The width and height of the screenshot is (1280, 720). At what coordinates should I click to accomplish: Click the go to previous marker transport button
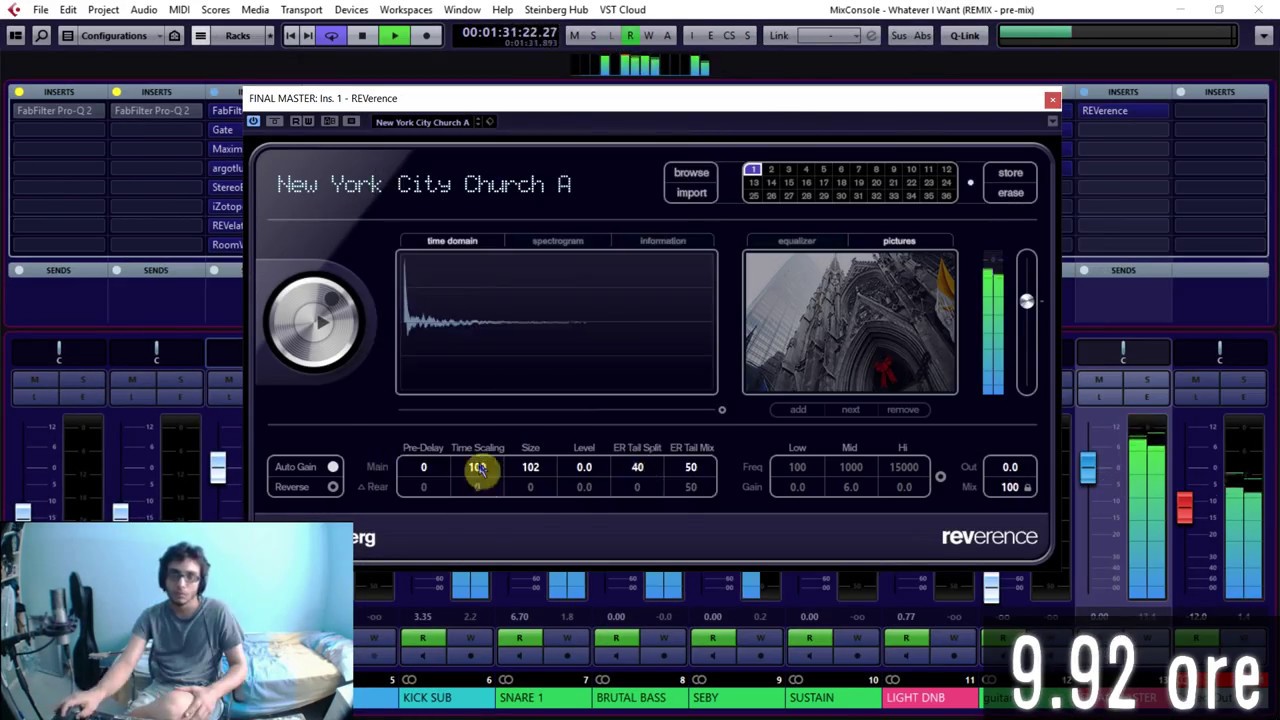click(x=291, y=36)
